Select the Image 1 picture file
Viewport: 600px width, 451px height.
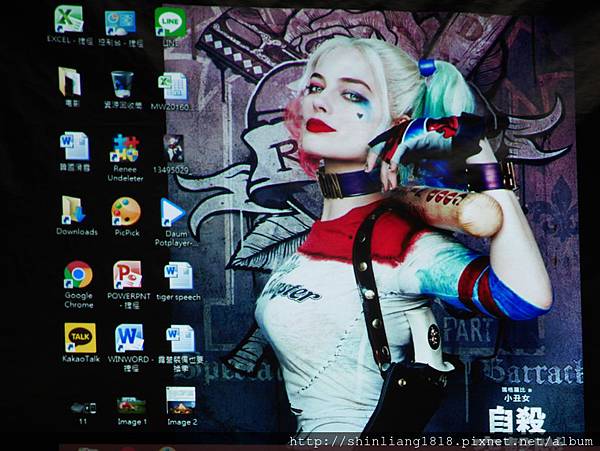point(131,406)
